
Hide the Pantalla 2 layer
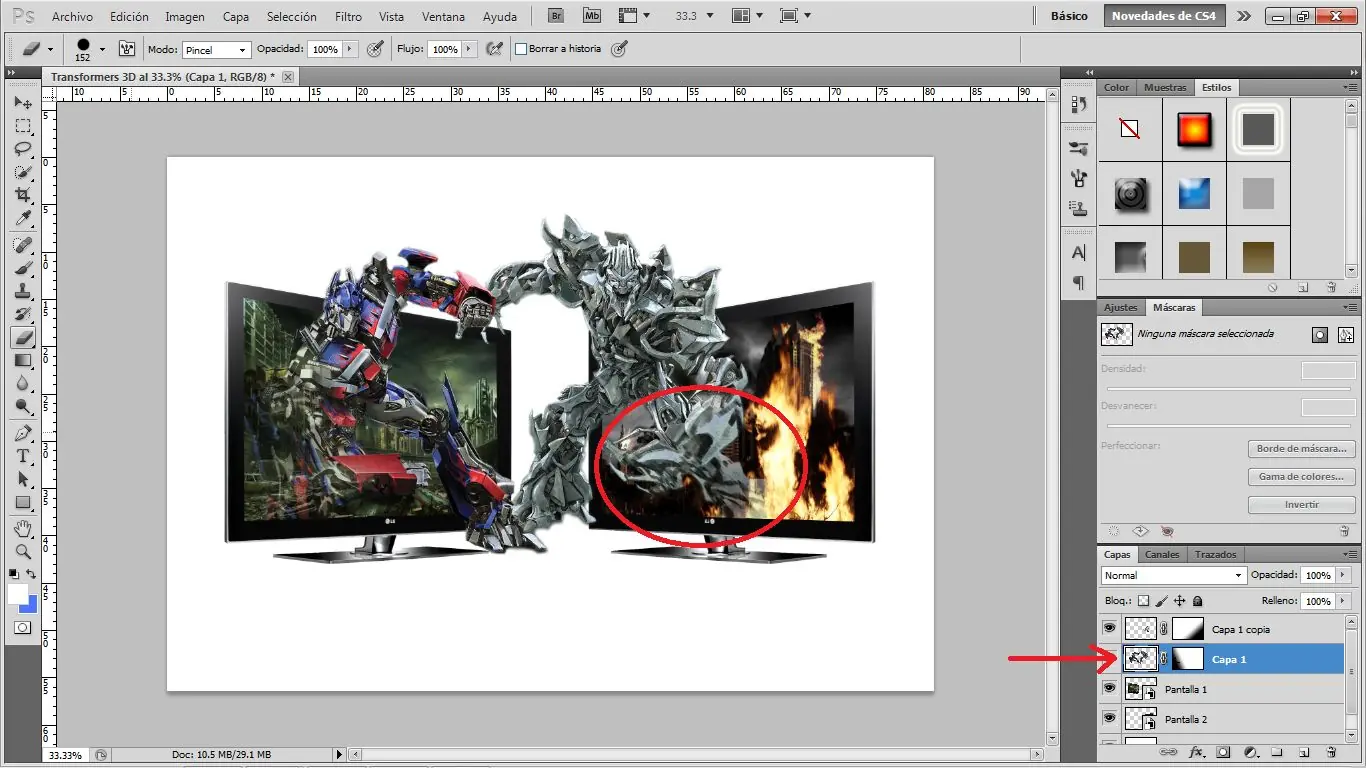(x=1109, y=719)
